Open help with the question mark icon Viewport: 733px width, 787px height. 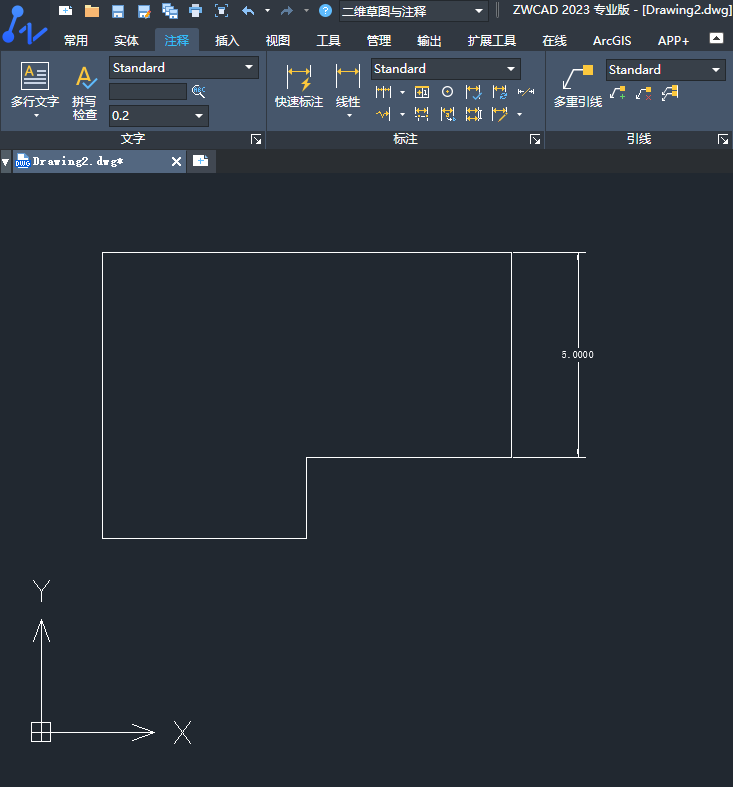[x=325, y=11]
